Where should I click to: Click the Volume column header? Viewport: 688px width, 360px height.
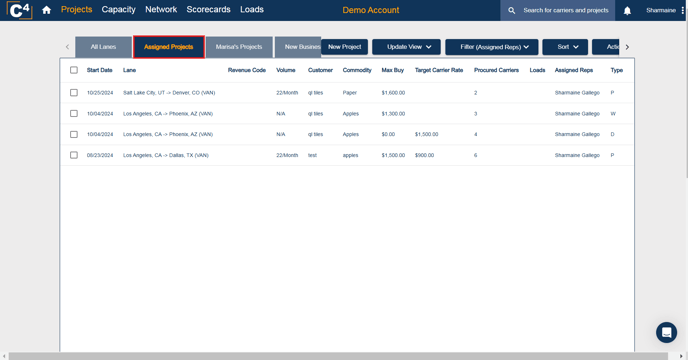tap(286, 70)
